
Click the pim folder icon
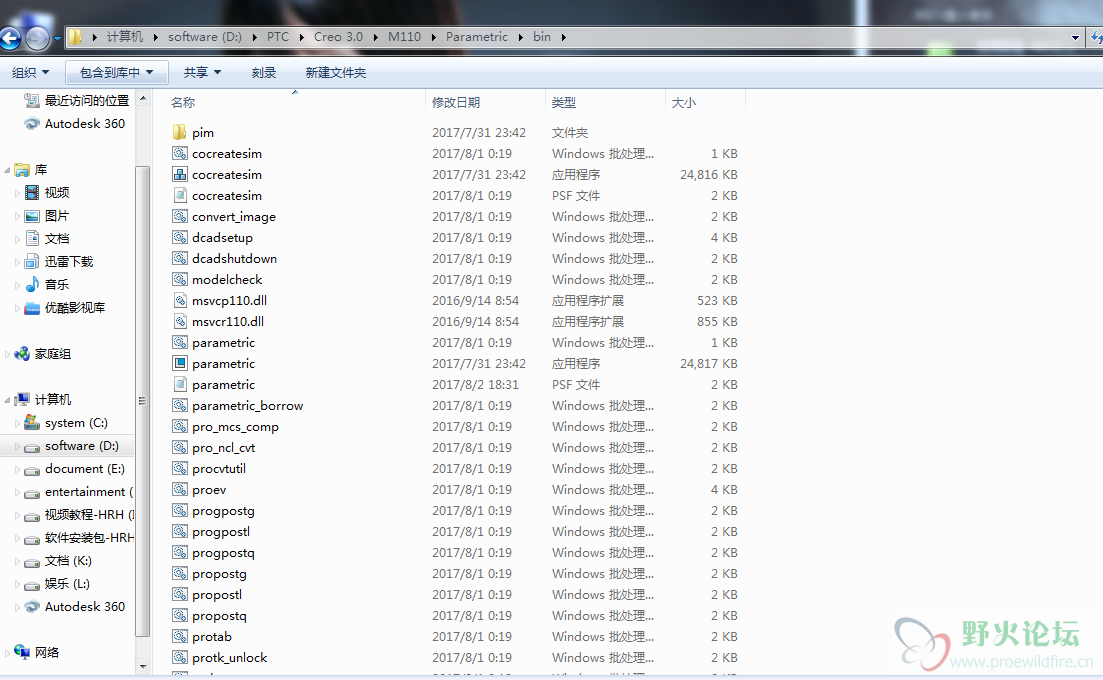click(179, 132)
